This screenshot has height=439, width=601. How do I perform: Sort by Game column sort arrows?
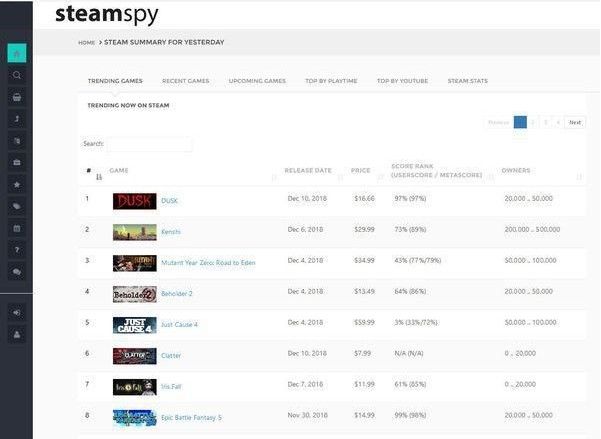click(x=274, y=177)
